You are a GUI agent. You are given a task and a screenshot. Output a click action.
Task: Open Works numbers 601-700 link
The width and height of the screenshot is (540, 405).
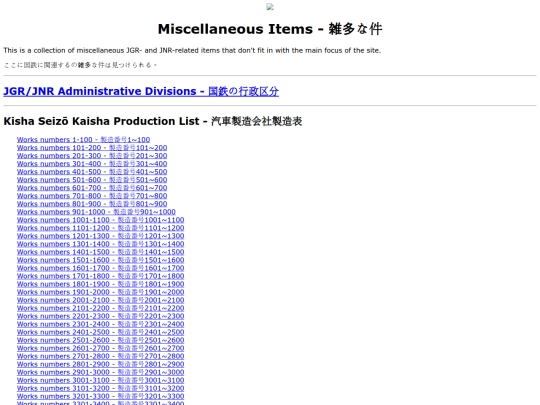[92, 188]
